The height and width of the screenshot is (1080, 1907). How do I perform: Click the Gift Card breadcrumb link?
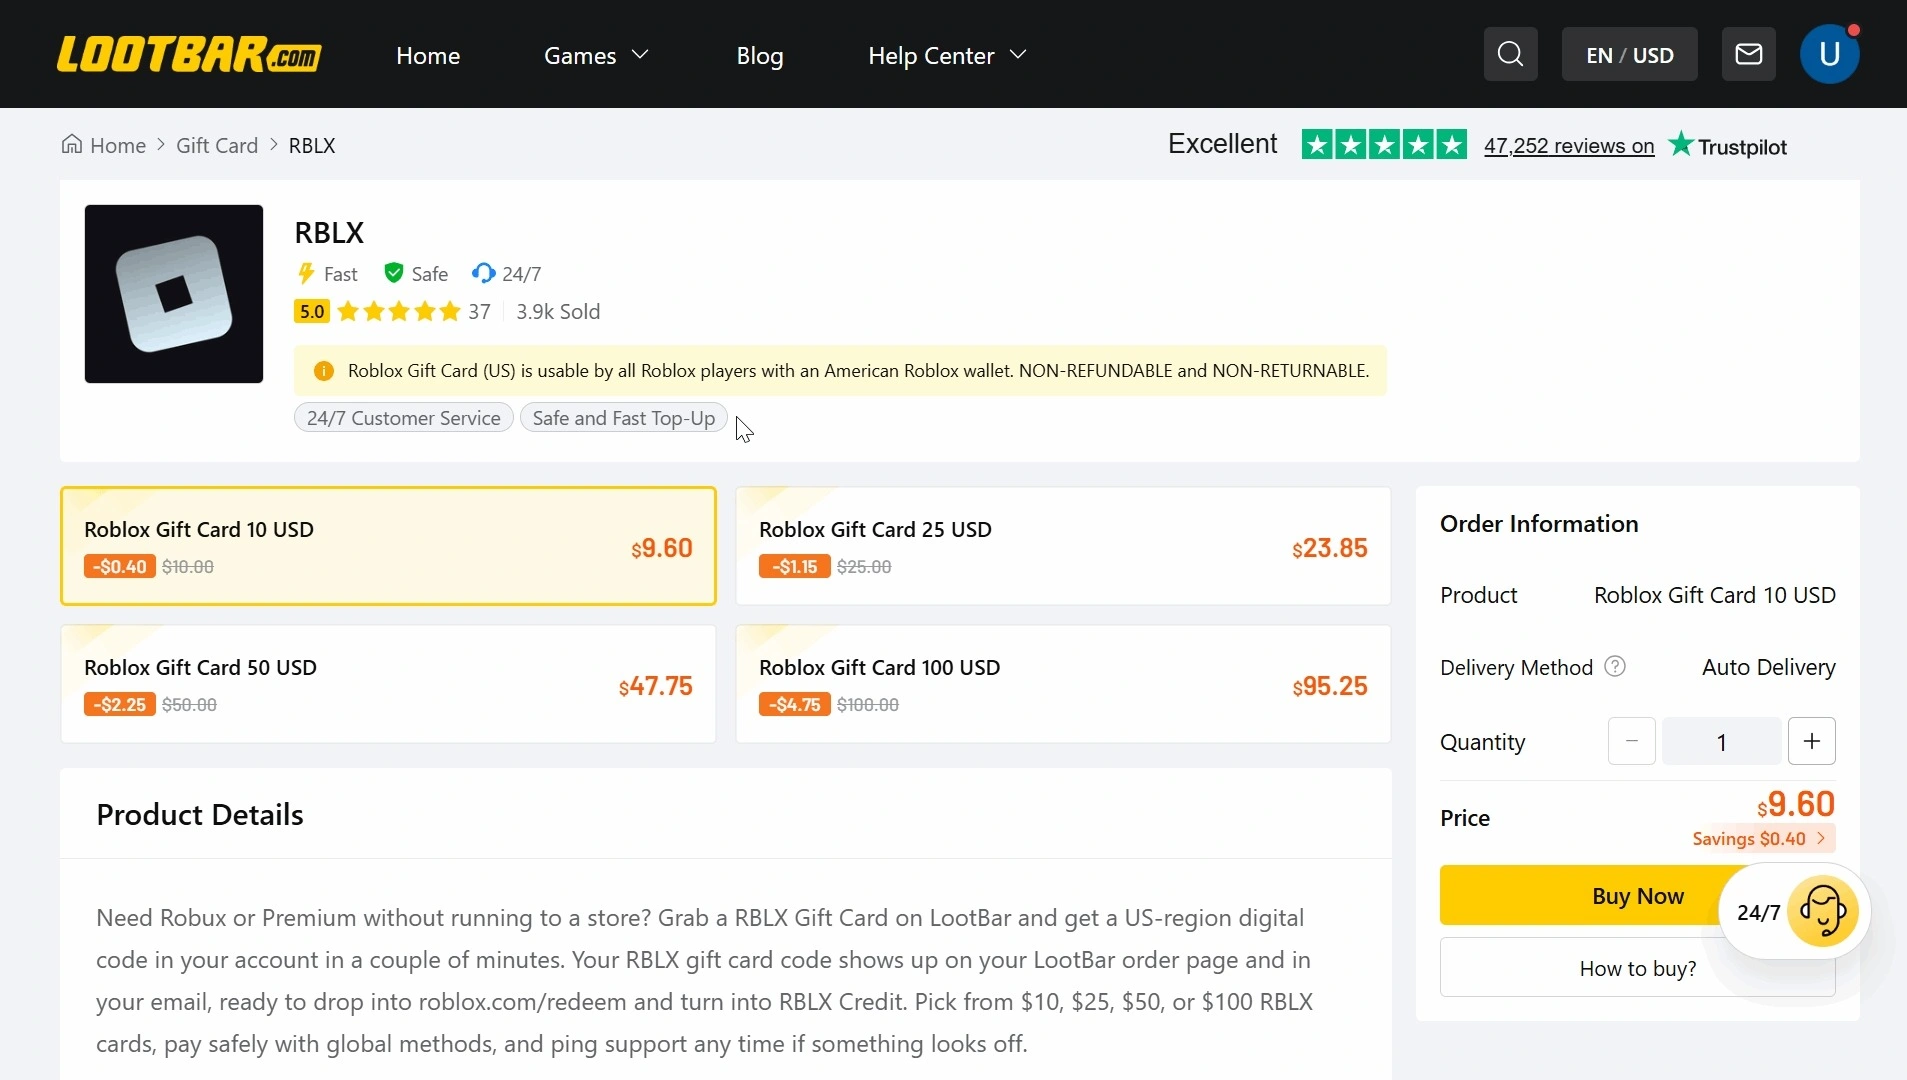[217, 145]
